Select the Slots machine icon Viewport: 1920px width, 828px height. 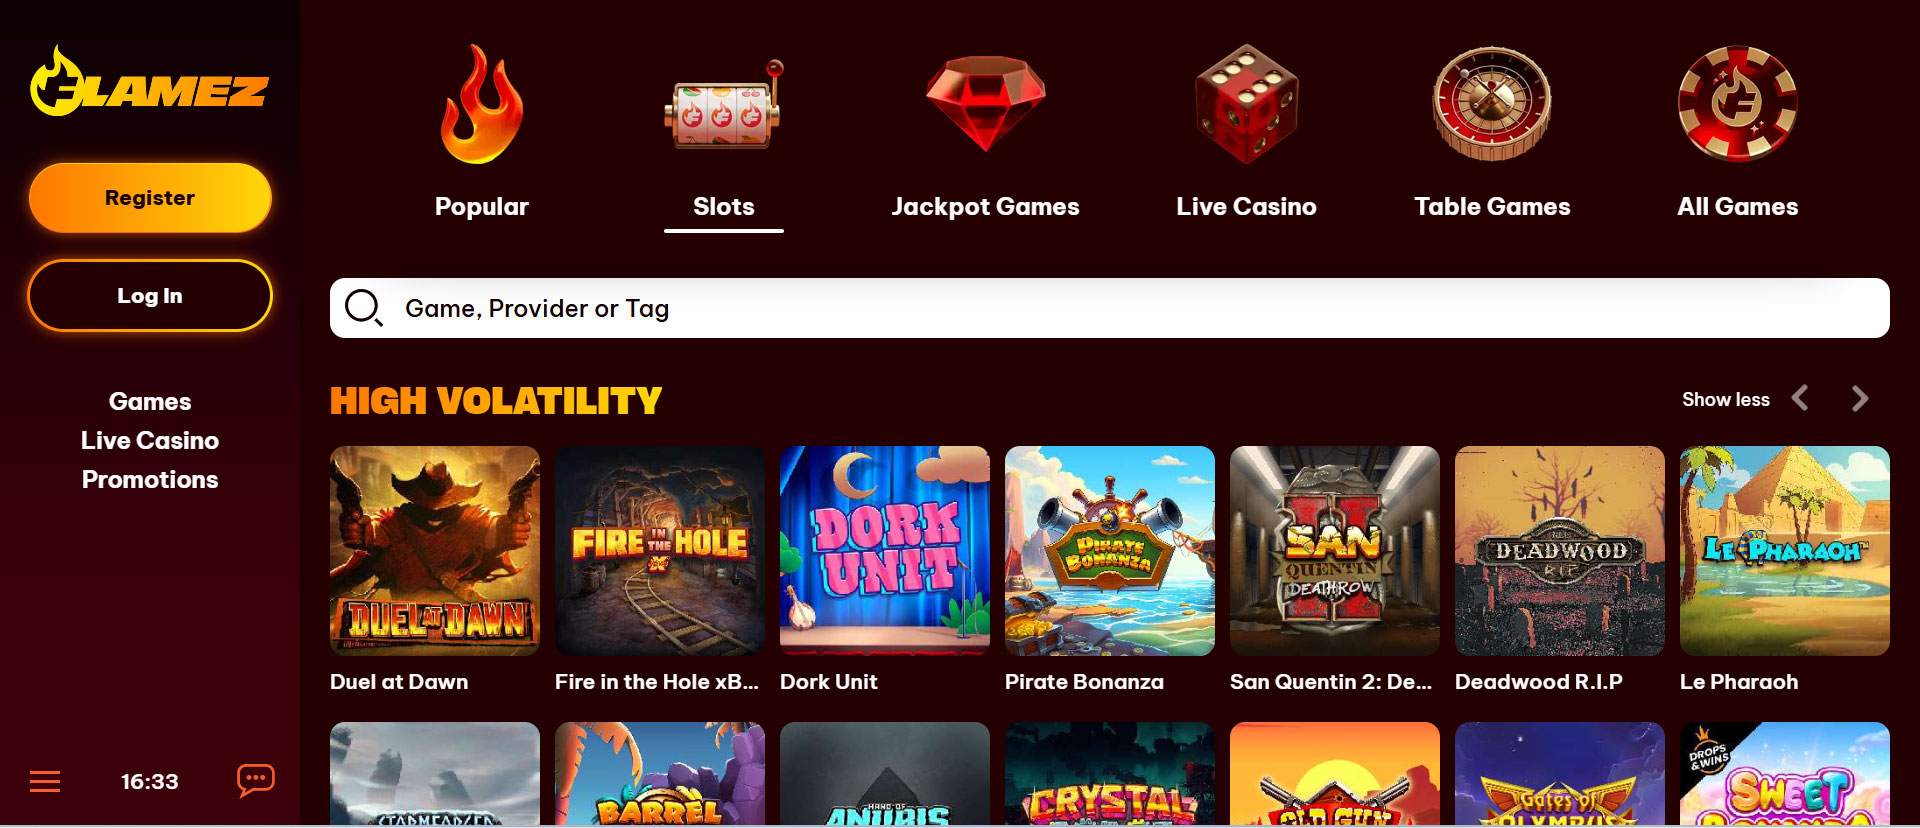click(723, 105)
